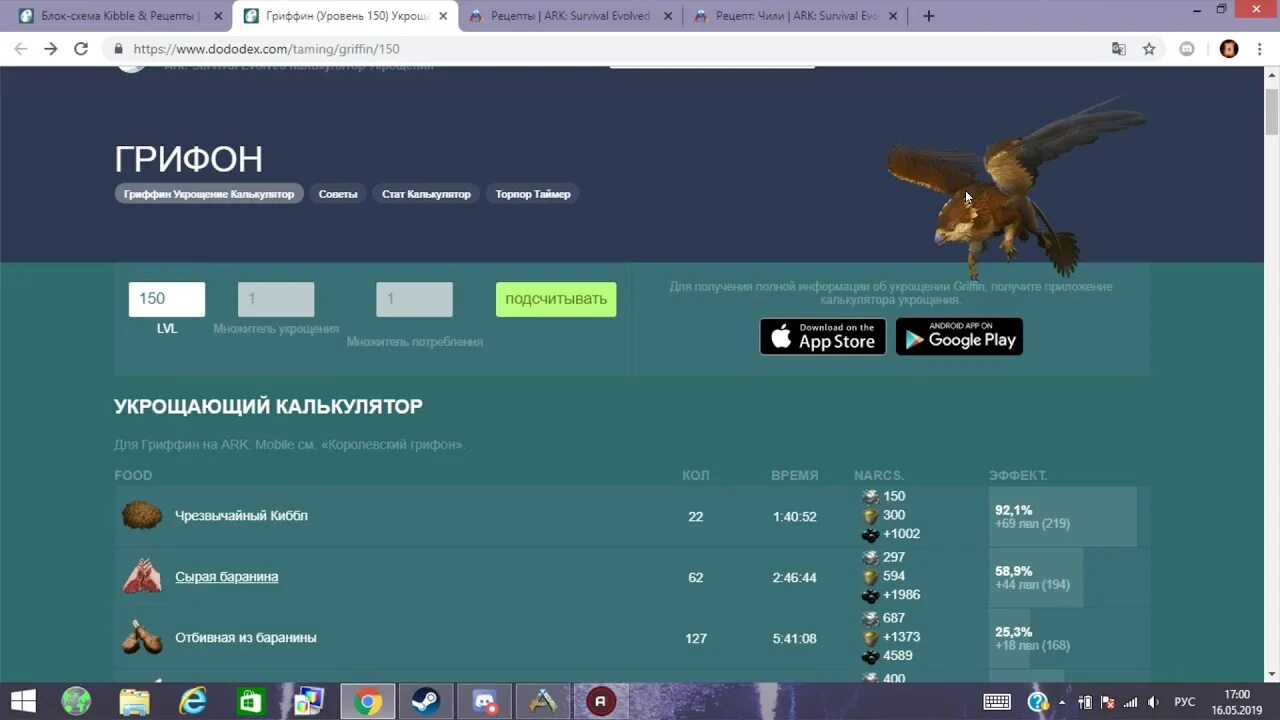Click the volume speaker tray icon
The height and width of the screenshot is (720, 1280).
tap(1153, 702)
